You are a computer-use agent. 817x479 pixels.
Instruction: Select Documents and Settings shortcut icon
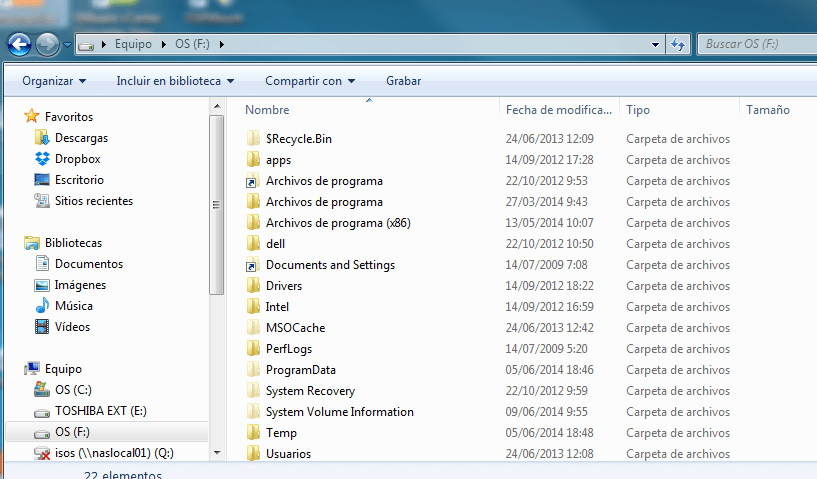click(253, 265)
